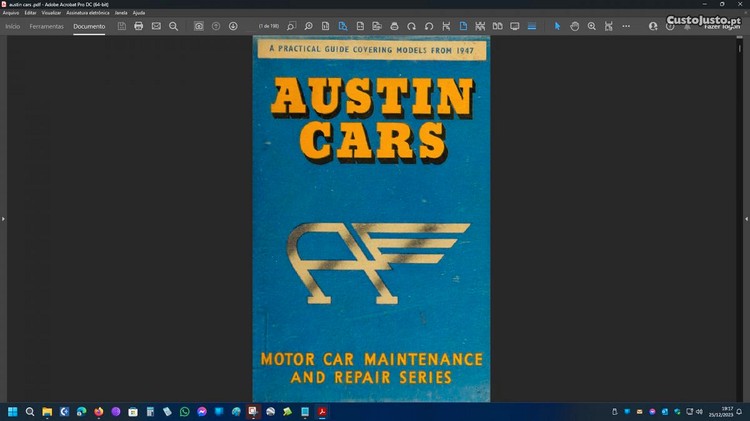Click the Início tab button
The image size is (750, 421).
tap(13, 26)
